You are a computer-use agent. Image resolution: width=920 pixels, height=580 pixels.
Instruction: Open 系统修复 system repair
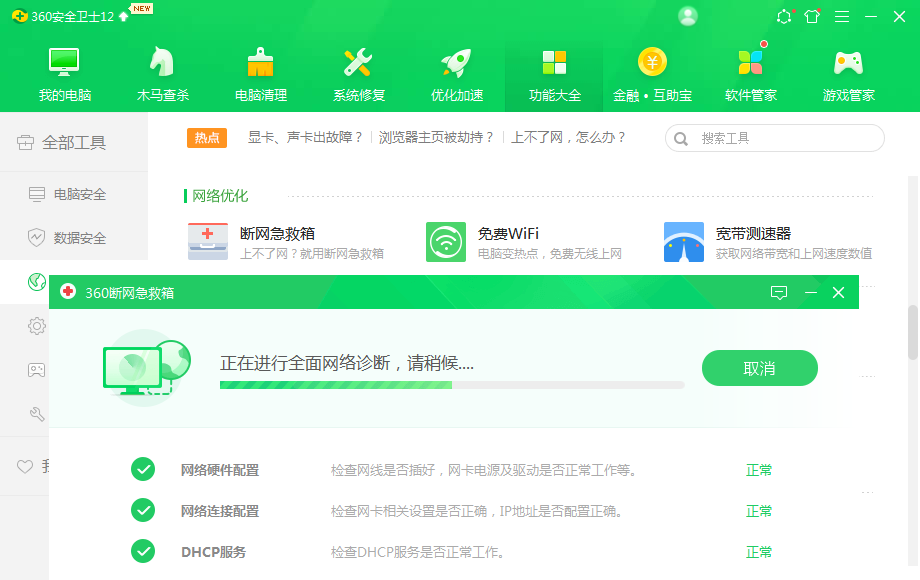358,74
